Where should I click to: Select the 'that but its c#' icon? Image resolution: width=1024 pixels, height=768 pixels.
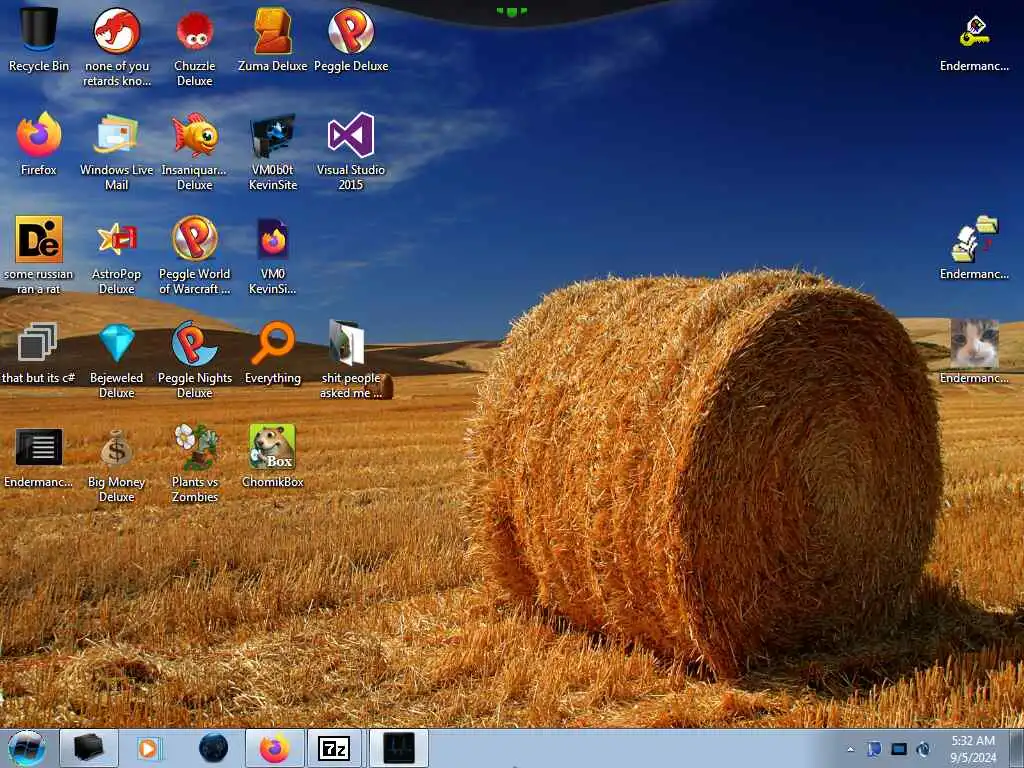39,351
